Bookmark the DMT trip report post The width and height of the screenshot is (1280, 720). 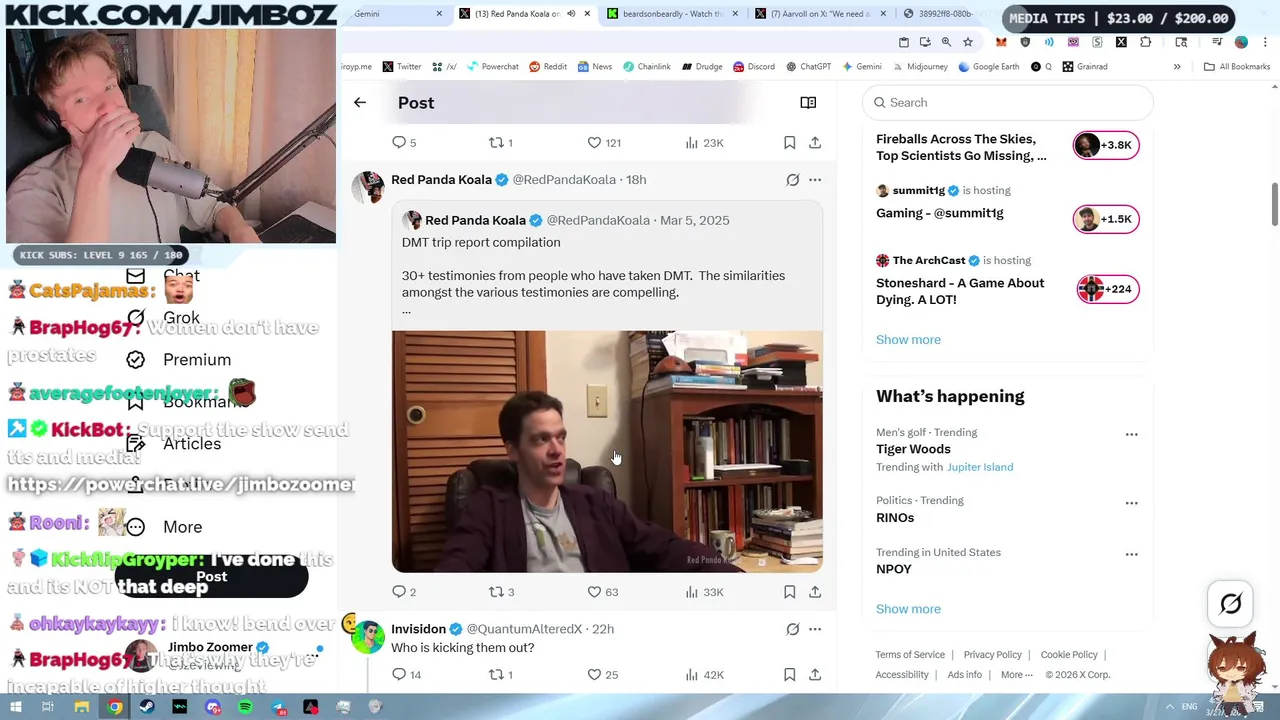pos(789,592)
